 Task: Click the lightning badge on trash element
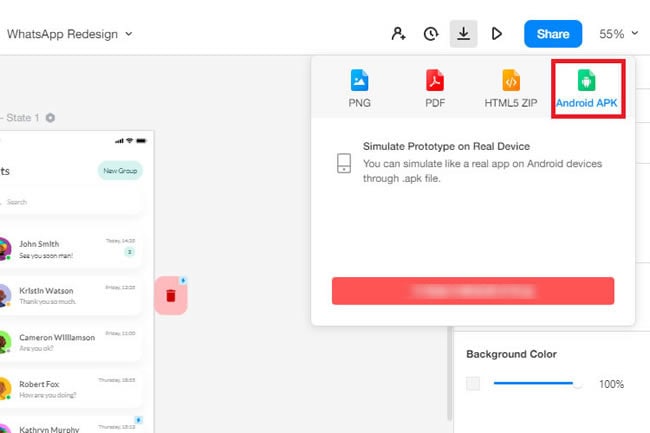[x=183, y=281]
